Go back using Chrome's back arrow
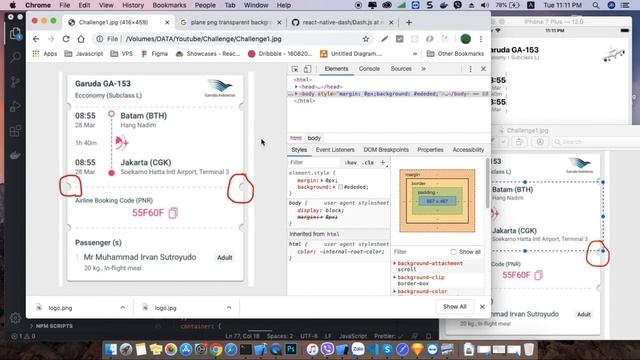Viewport: 640px width, 360px height. point(36,39)
